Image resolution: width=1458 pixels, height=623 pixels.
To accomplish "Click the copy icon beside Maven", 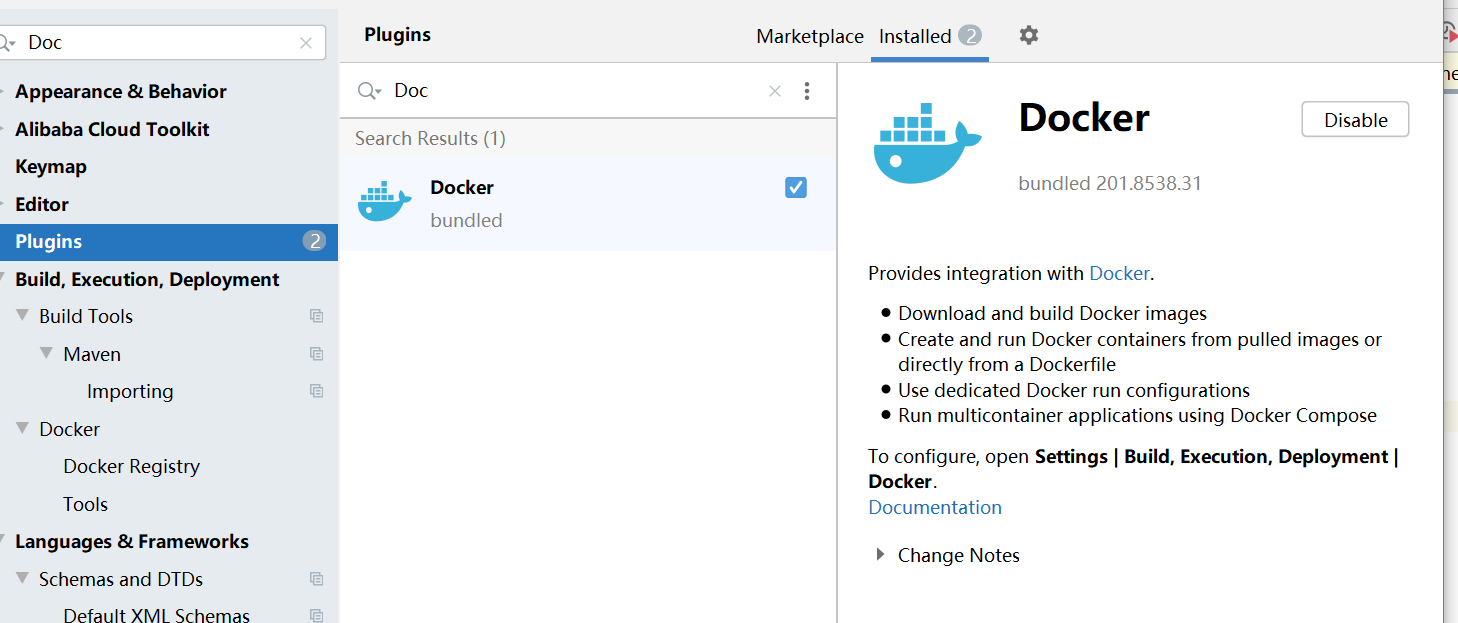I will 317,354.
